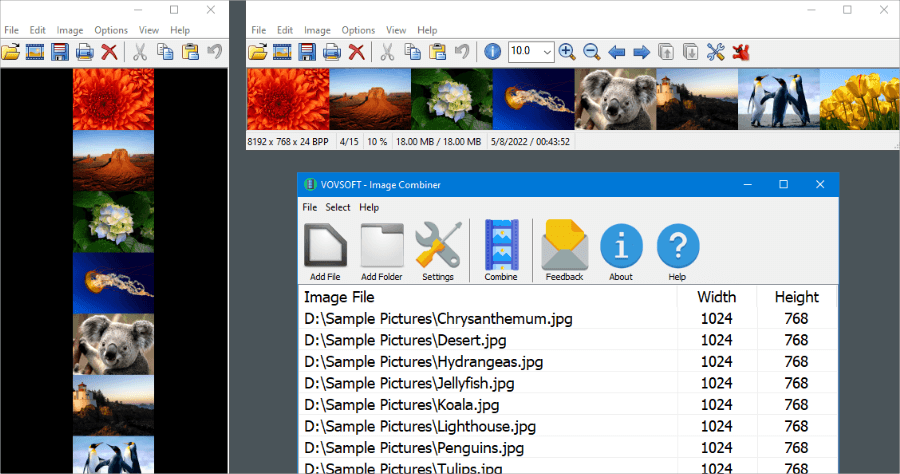Click the koala picture in right viewer window
This screenshot has width=900, height=474.
tap(615, 99)
